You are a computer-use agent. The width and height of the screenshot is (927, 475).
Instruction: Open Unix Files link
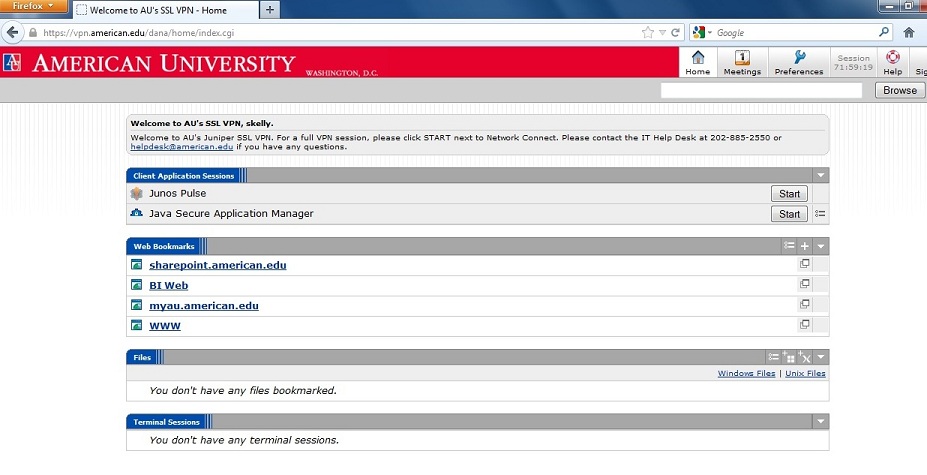click(805, 373)
